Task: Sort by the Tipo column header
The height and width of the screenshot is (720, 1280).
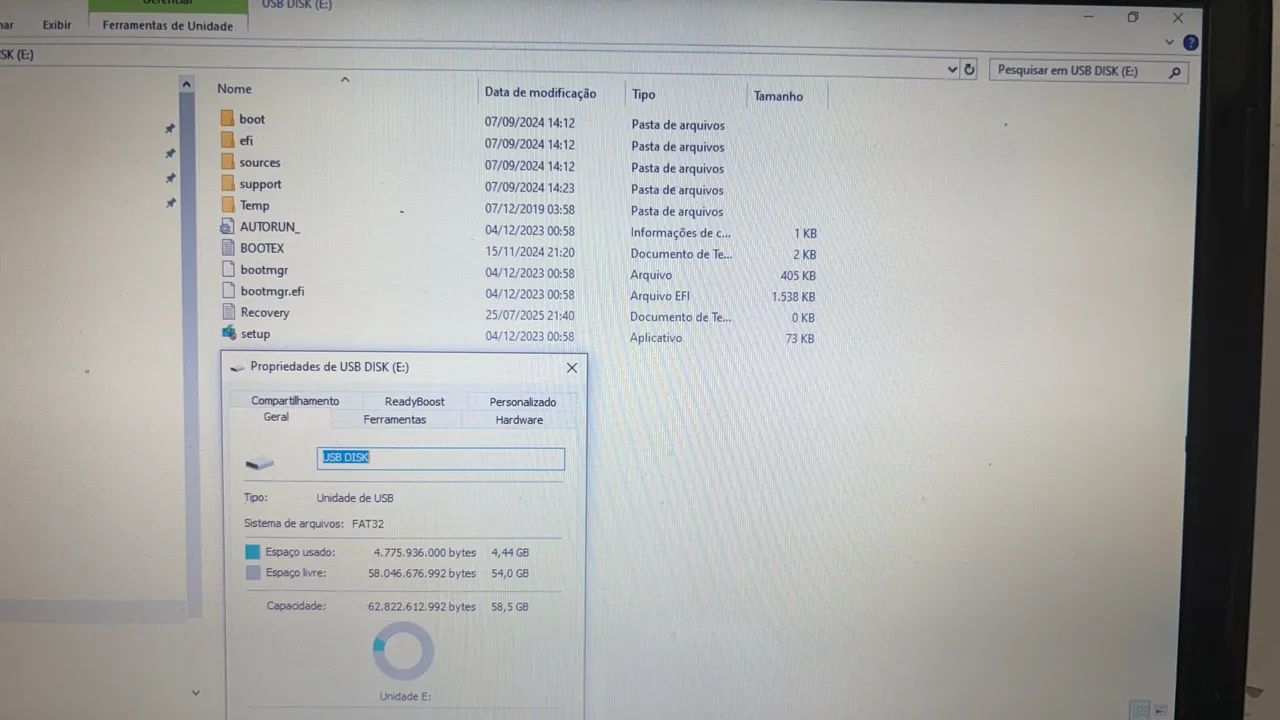Action: (643, 94)
